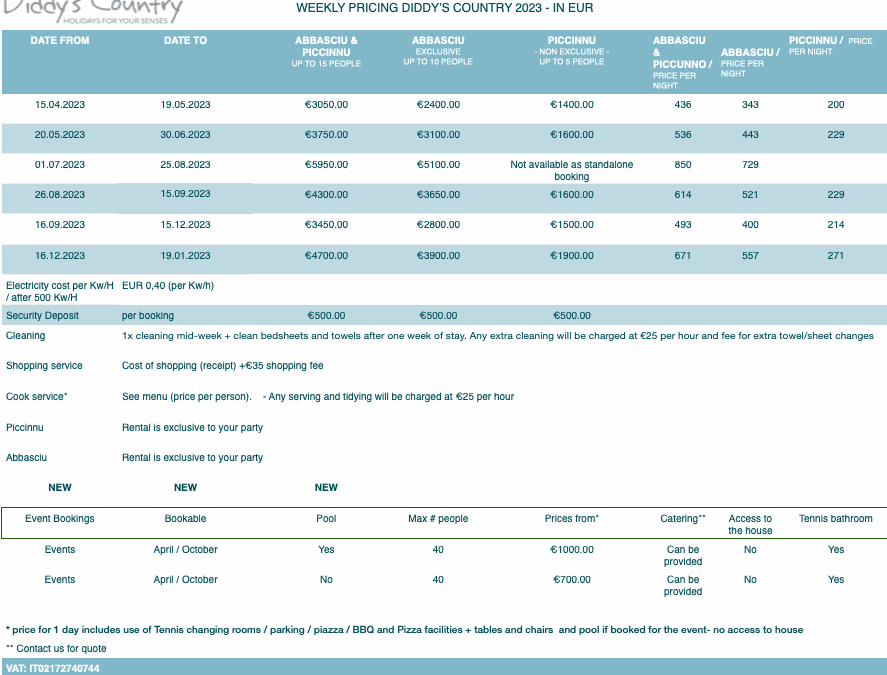The width and height of the screenshot is (887, 675).
Task: Select the 'UP TO 5 PEOPLE' header text
Action: coord(572,62)
